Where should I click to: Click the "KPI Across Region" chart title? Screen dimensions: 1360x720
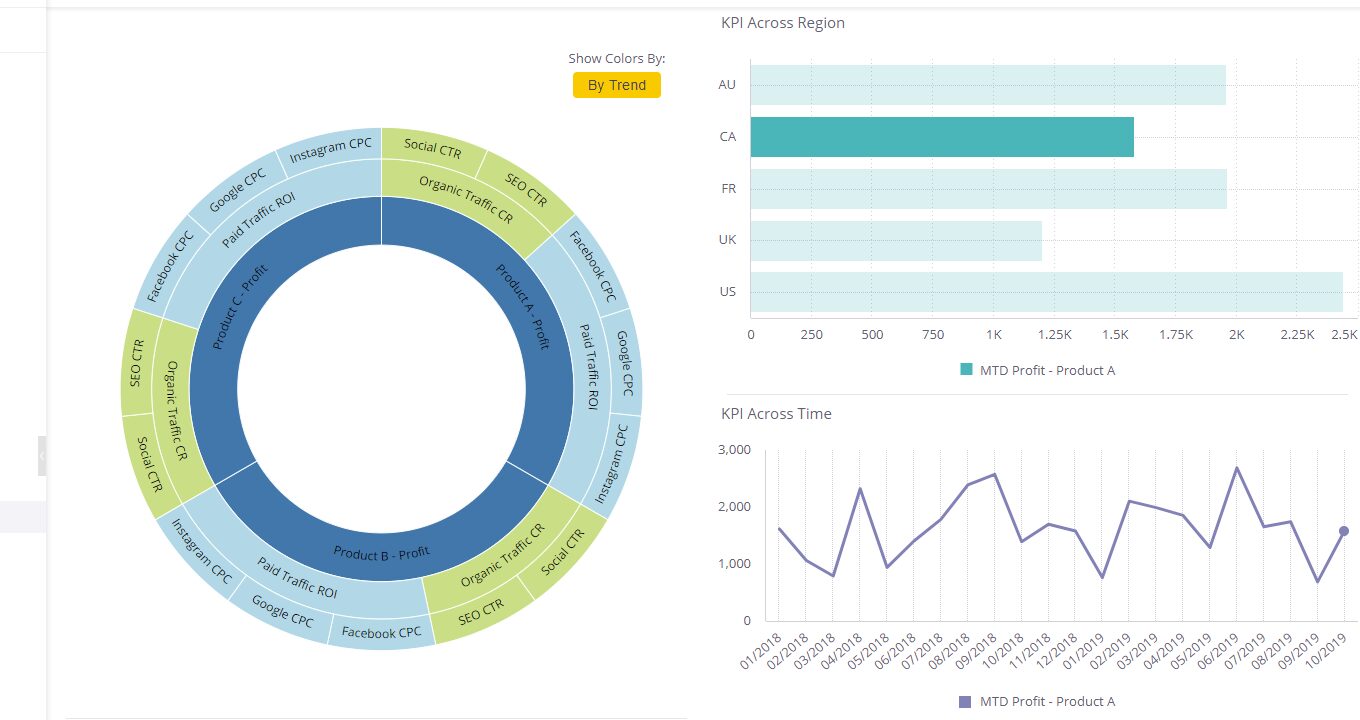[x=782, y=22]
